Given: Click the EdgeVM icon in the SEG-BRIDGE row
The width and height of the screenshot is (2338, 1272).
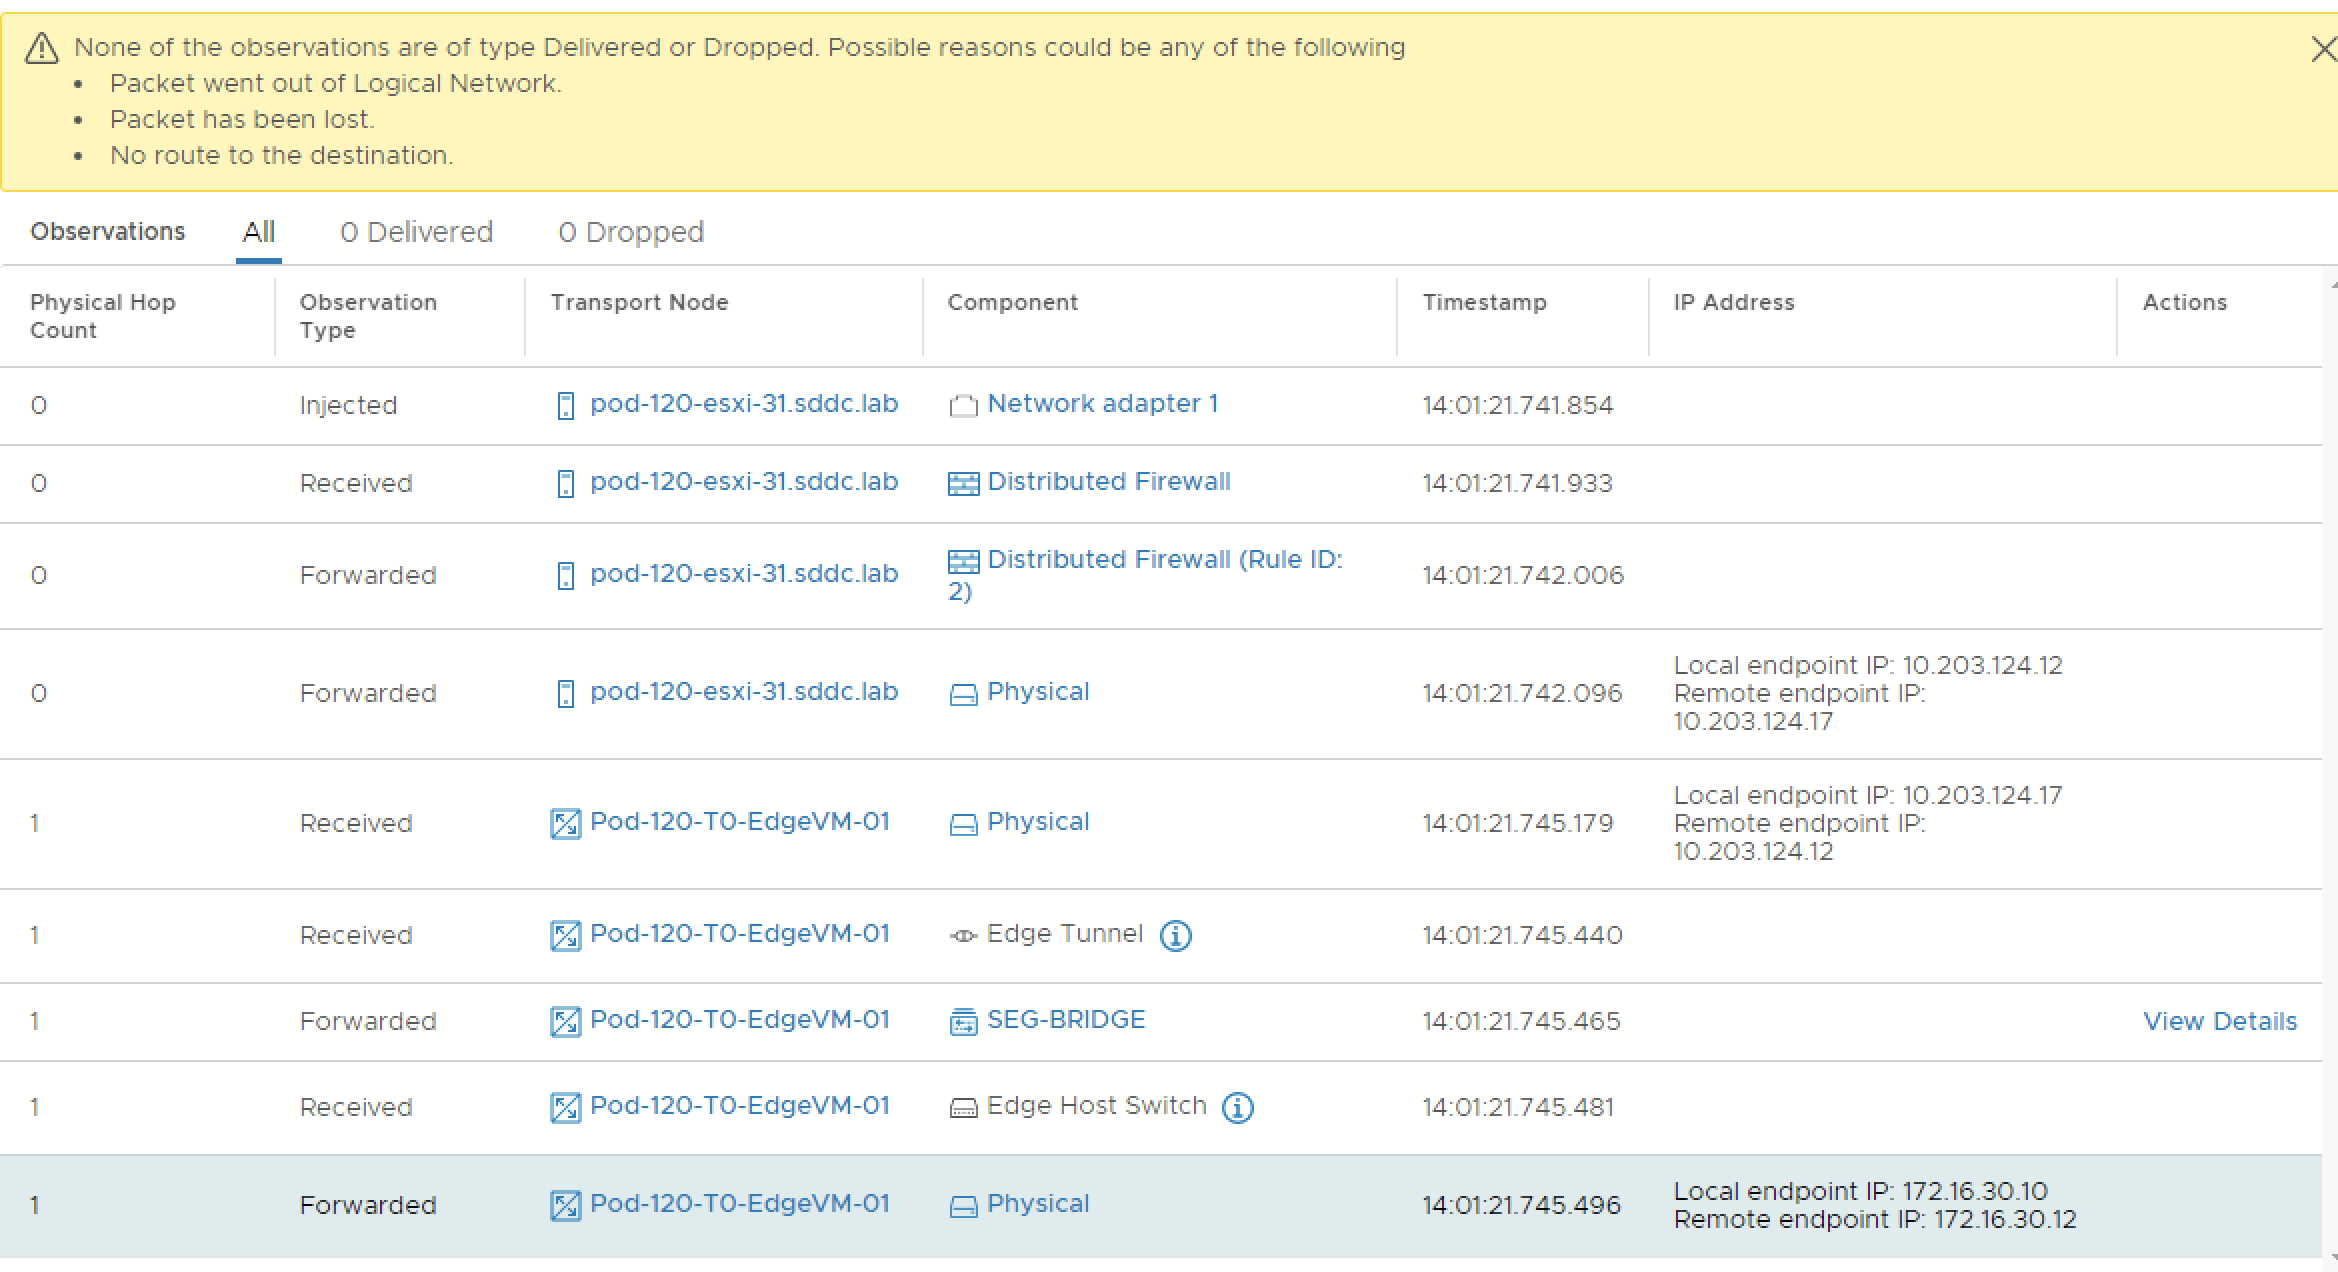Looking at the screenshot, I should [565, 1022].
